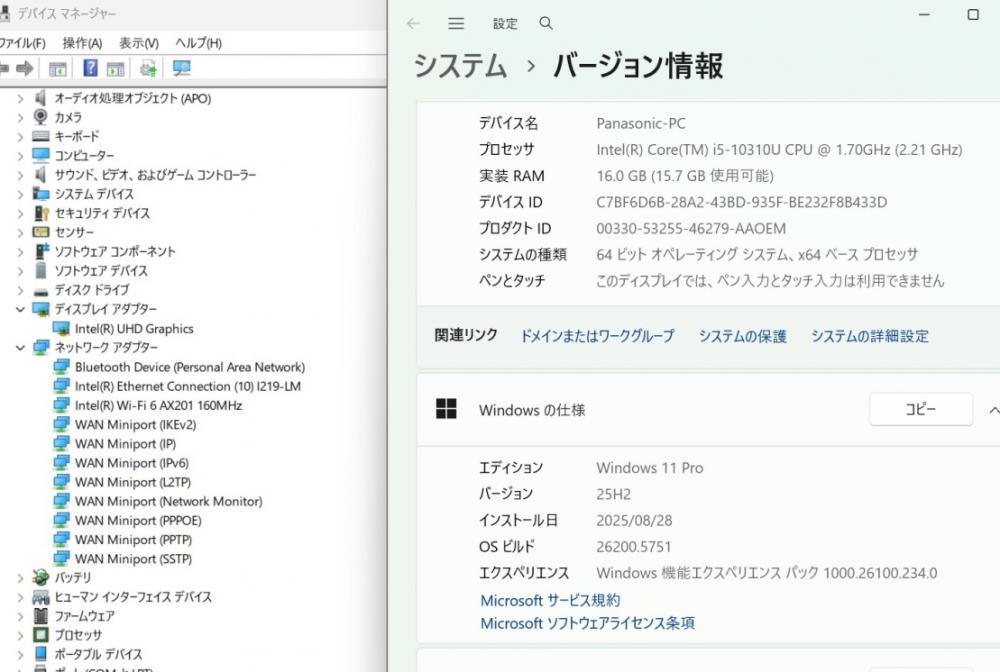Expand the オーディオ処理オブジェクト (APO) node
1000x672 pixels.
[x=20, y=98]
